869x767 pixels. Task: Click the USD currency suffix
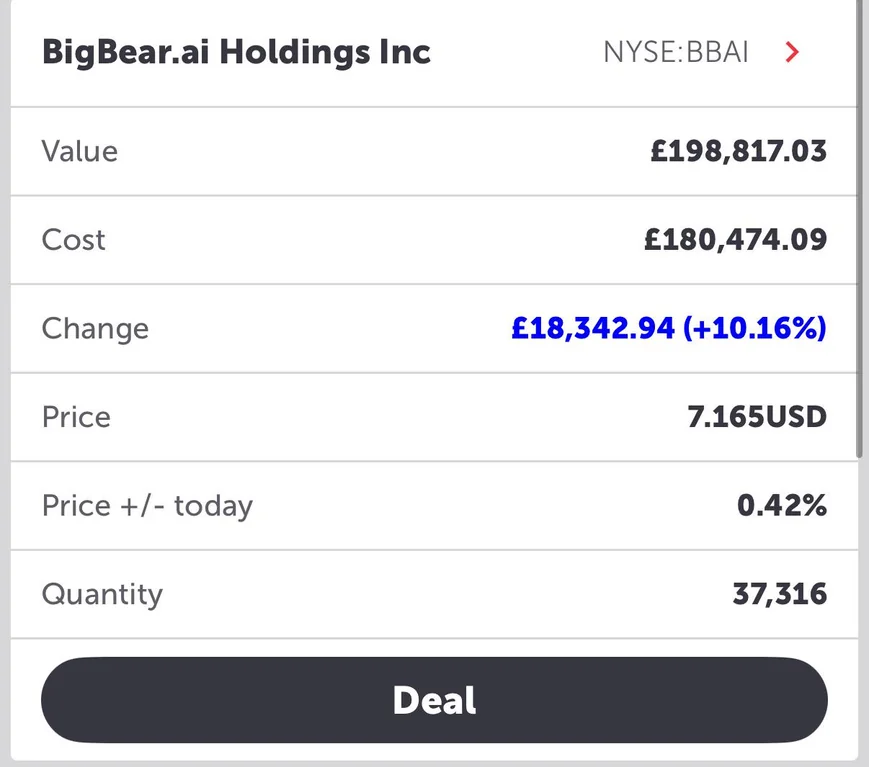coord(796,417)
